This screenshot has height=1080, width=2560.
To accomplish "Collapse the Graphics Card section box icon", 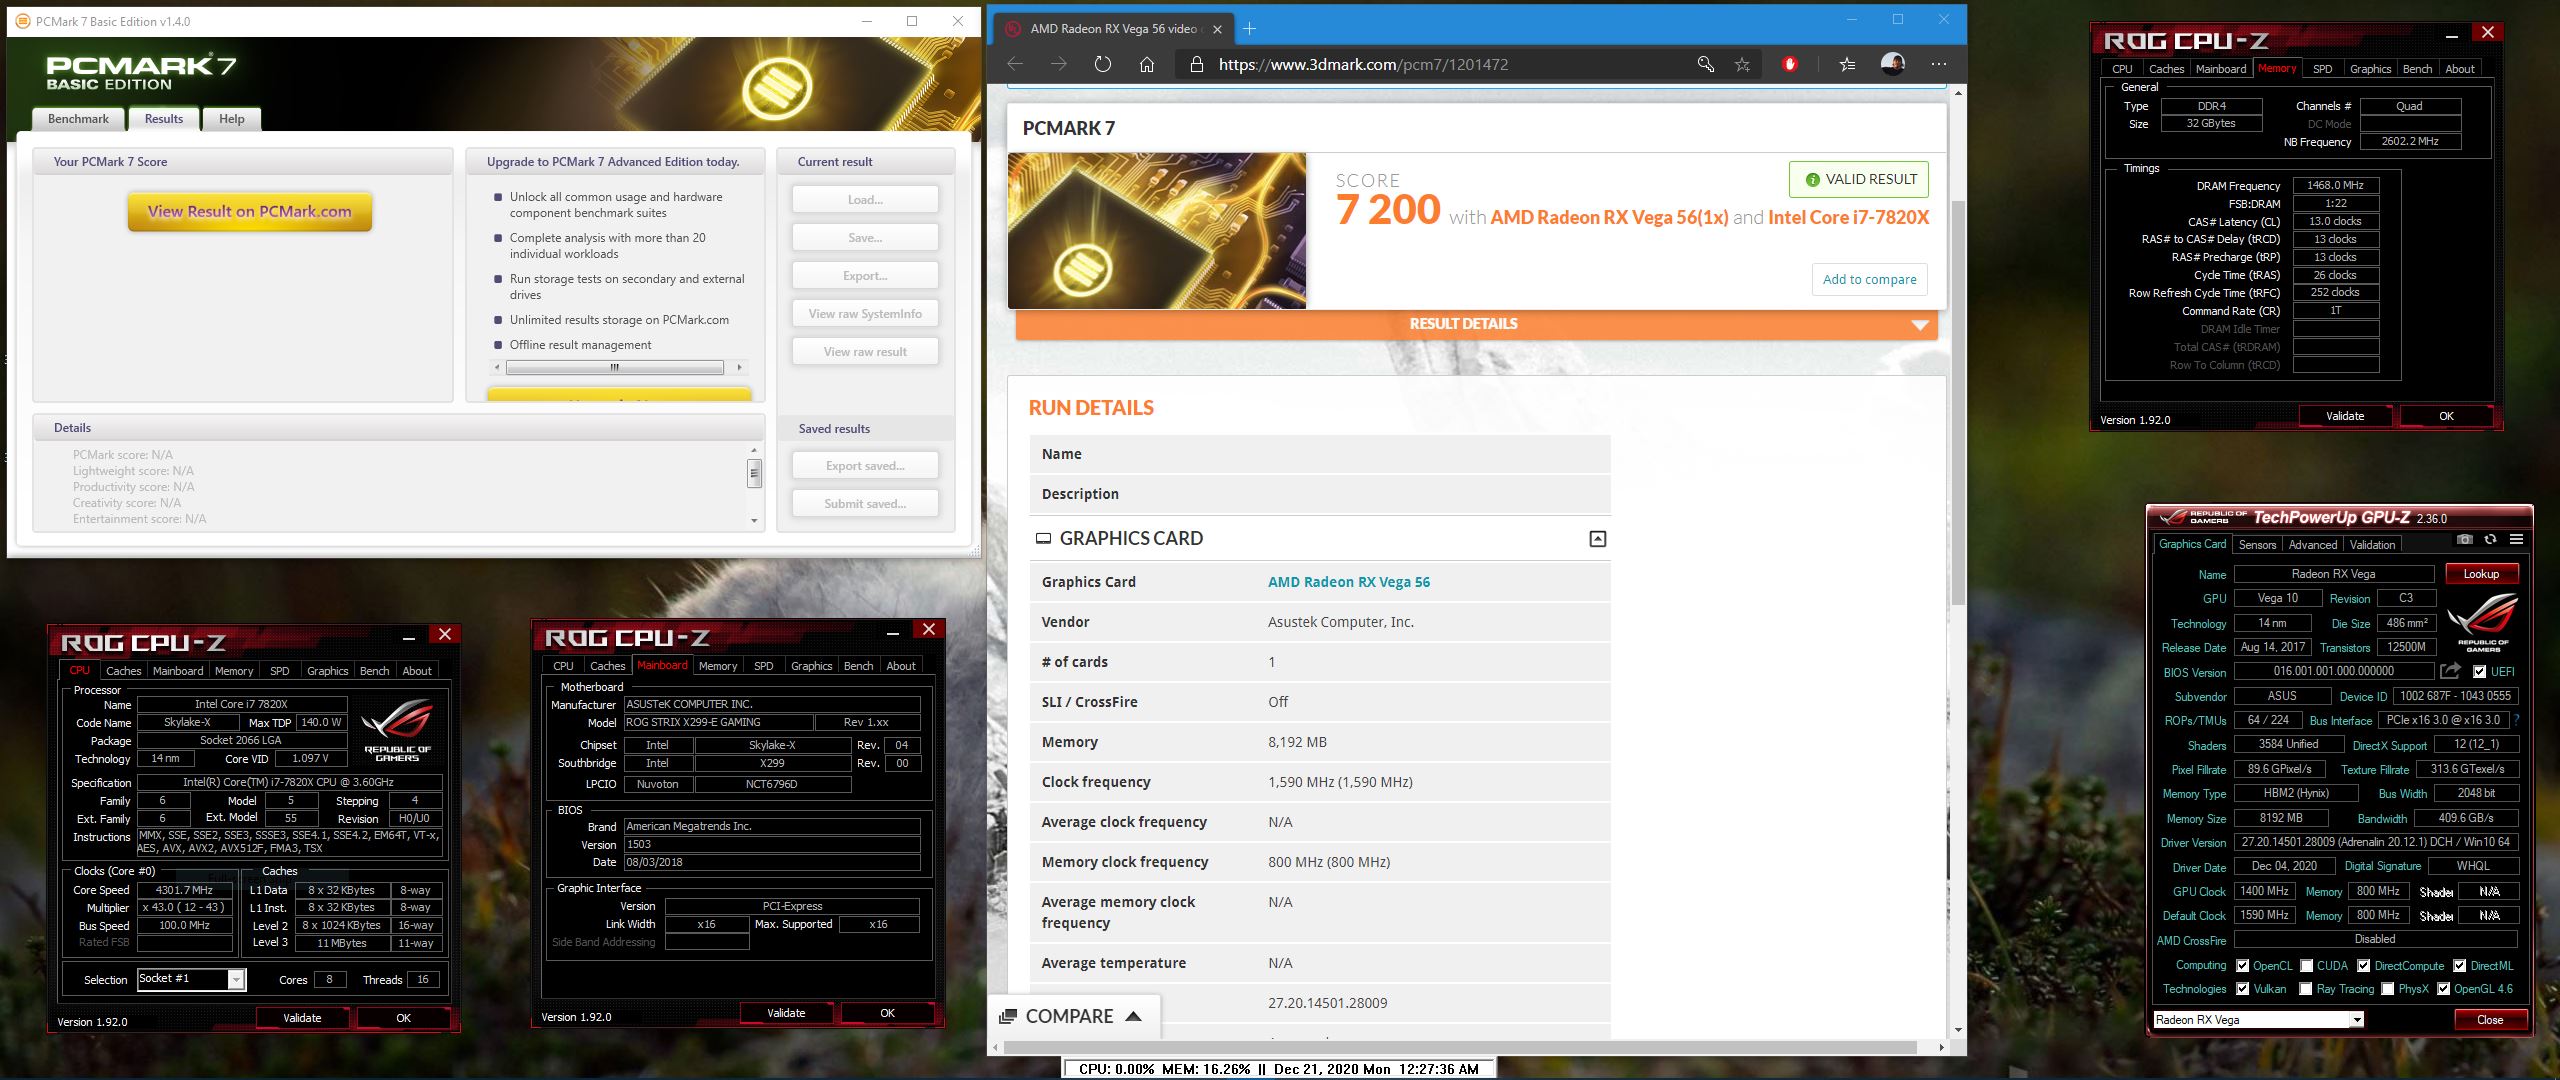I will click(x=1597, y=539).
